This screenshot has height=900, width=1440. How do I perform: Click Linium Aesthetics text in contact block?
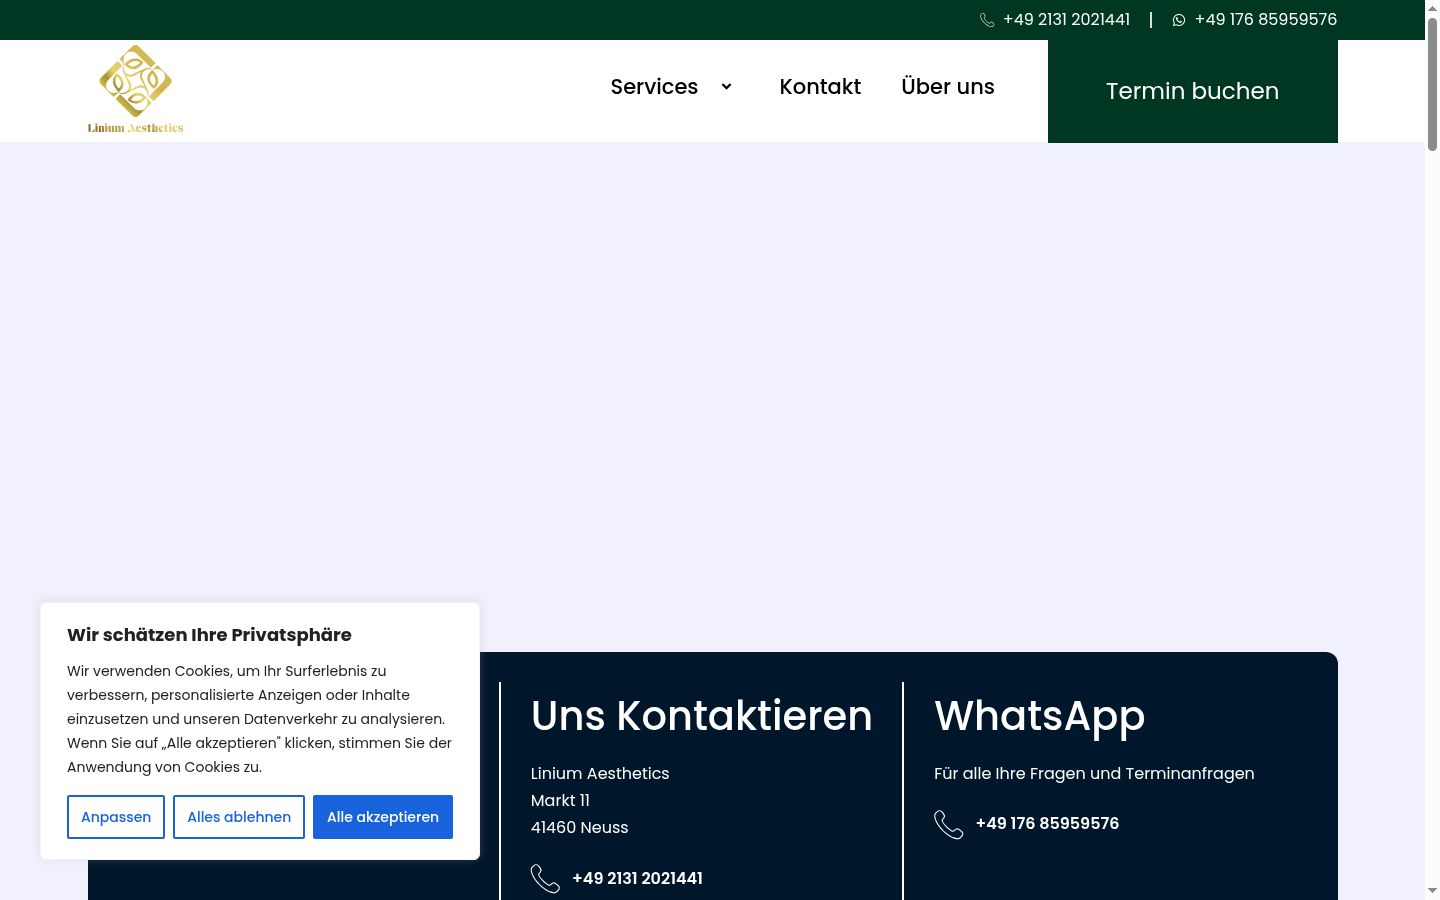tap(600, 773)
